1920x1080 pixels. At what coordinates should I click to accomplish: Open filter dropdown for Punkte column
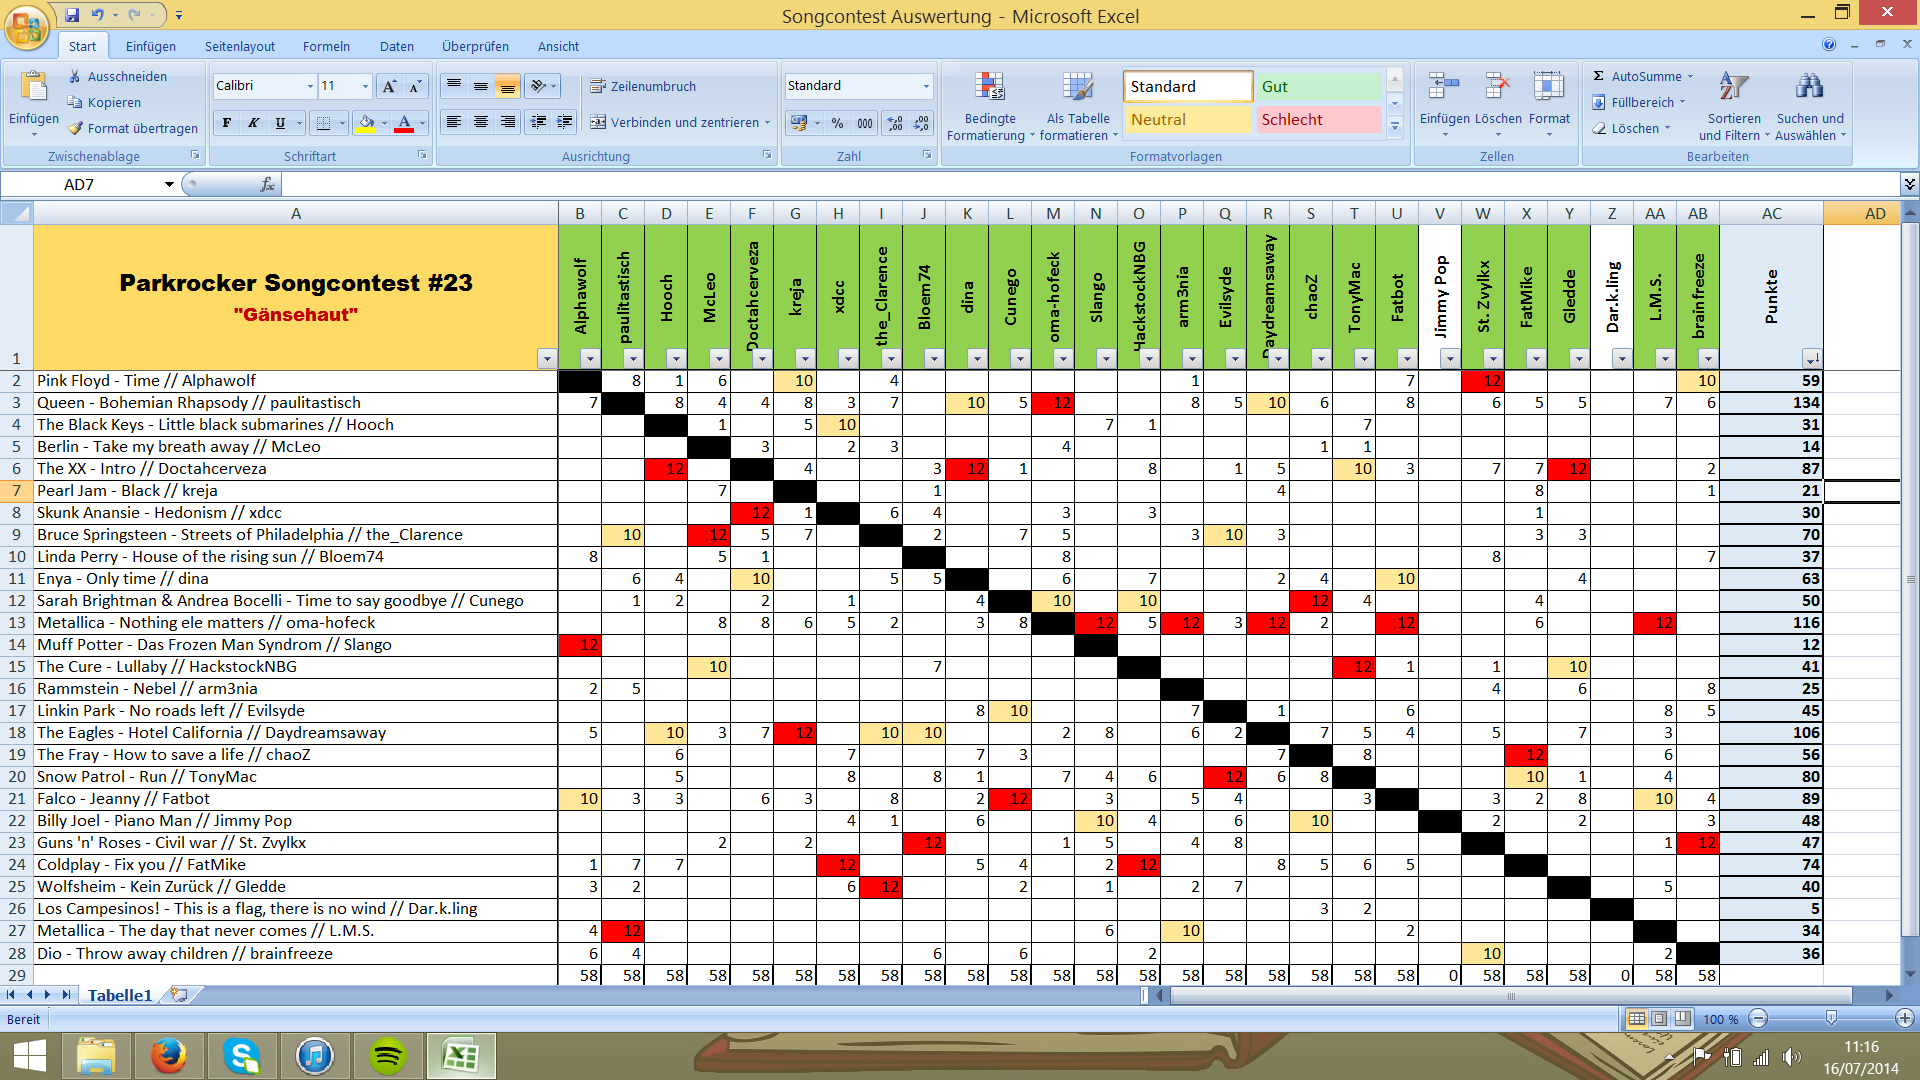(x=1811, y=358)
